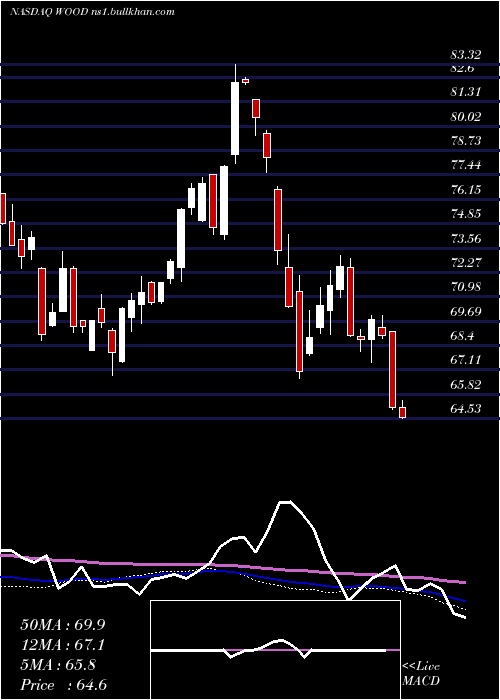This screenshot has width=500, height=700.
Task: Click the Price : 64.6 readout
Action: coord(63,685)
